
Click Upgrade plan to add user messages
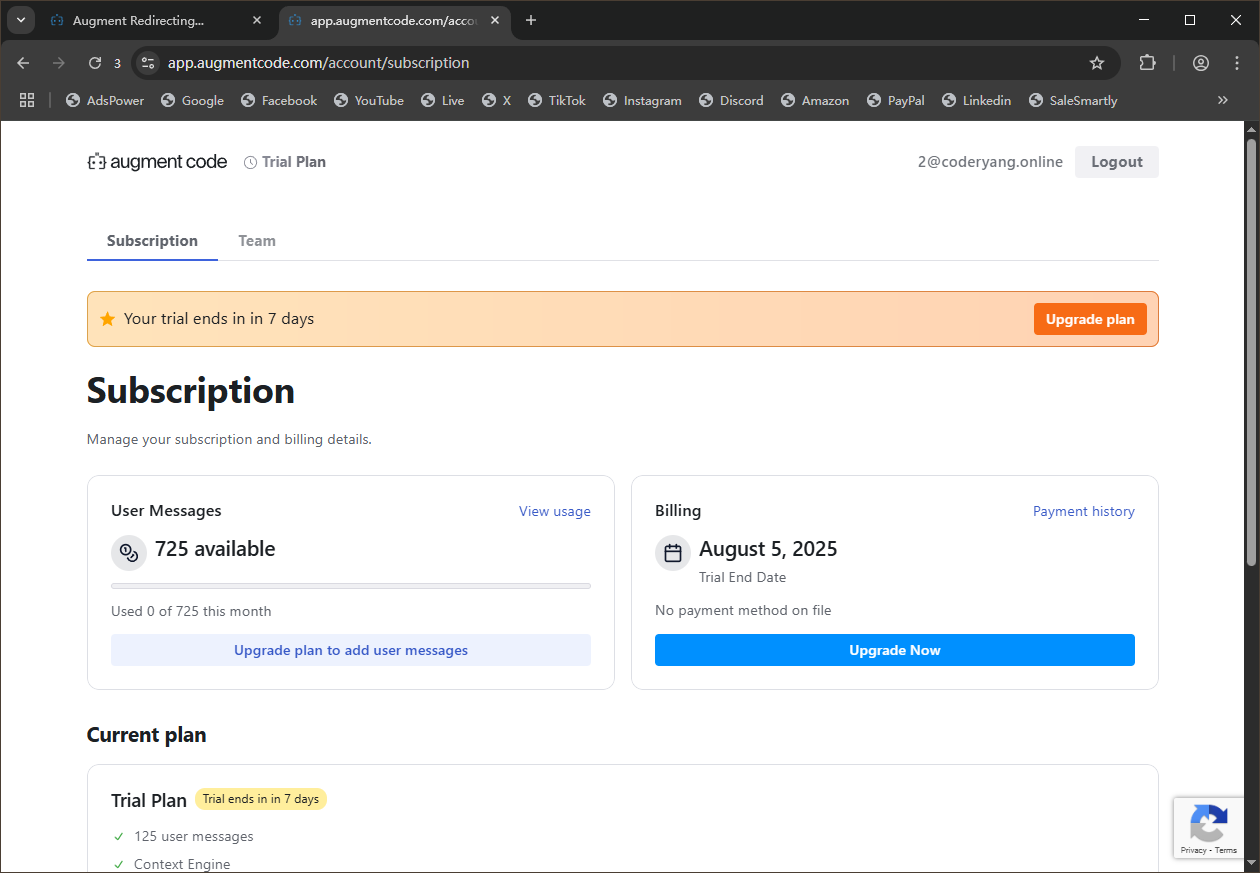pos(351,650)
